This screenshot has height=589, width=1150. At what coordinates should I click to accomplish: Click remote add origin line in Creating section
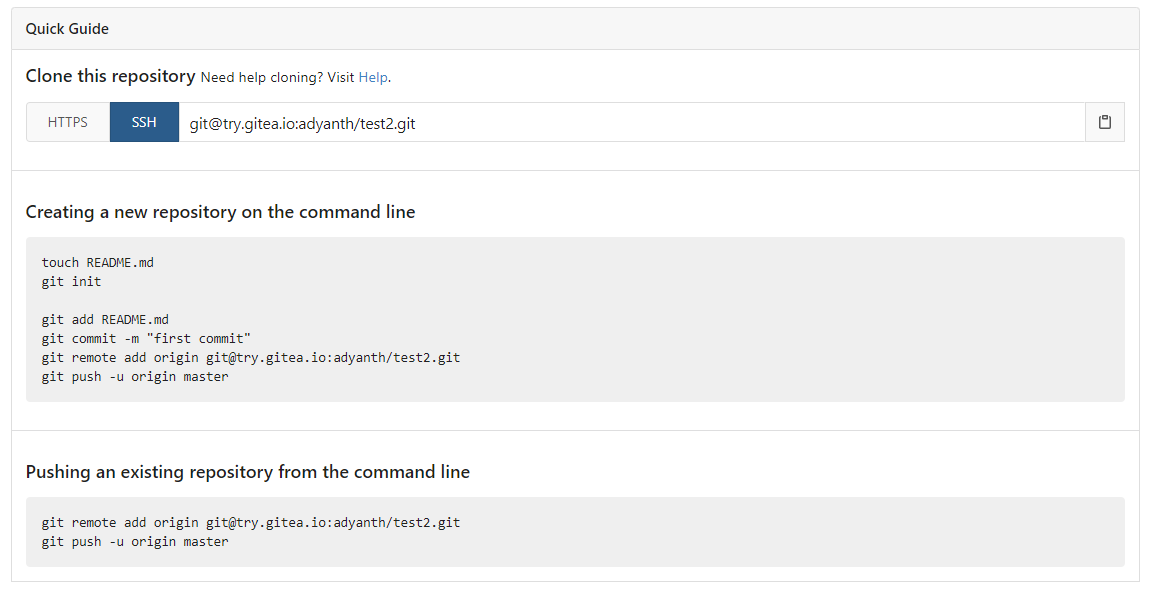pyautogui.click(x=250, y=358)
